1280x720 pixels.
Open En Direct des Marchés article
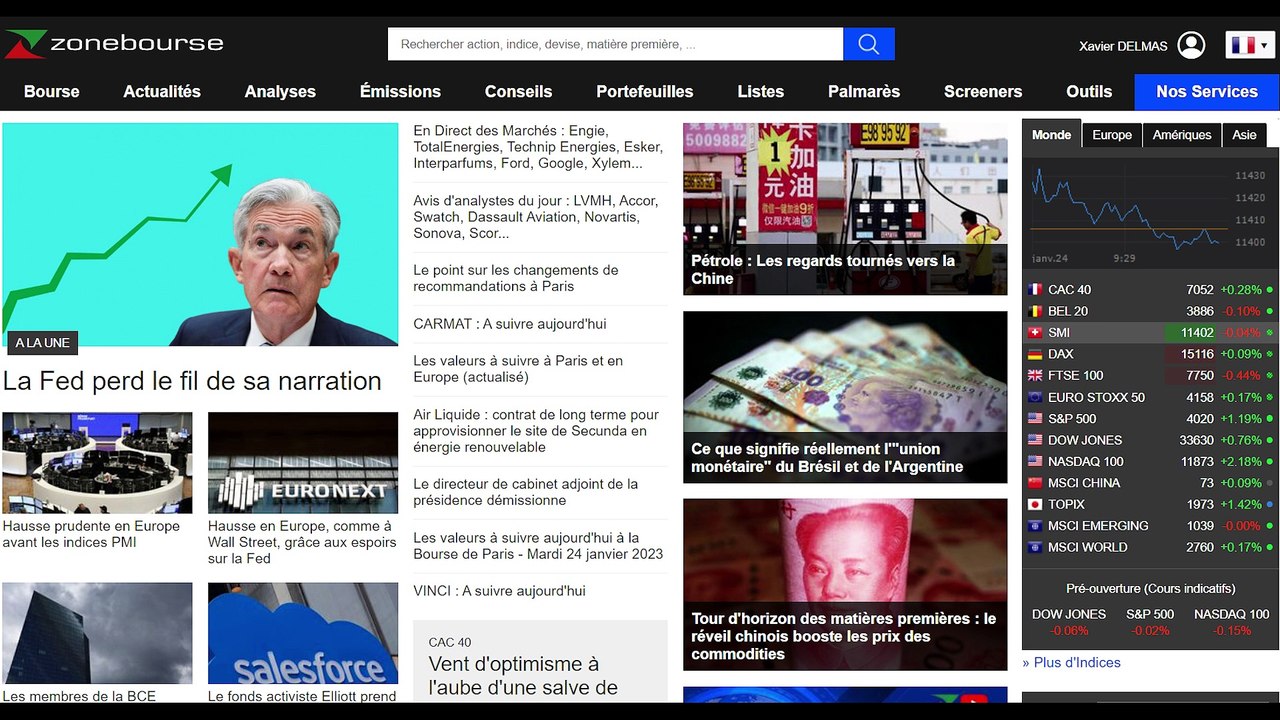(538, 147)
